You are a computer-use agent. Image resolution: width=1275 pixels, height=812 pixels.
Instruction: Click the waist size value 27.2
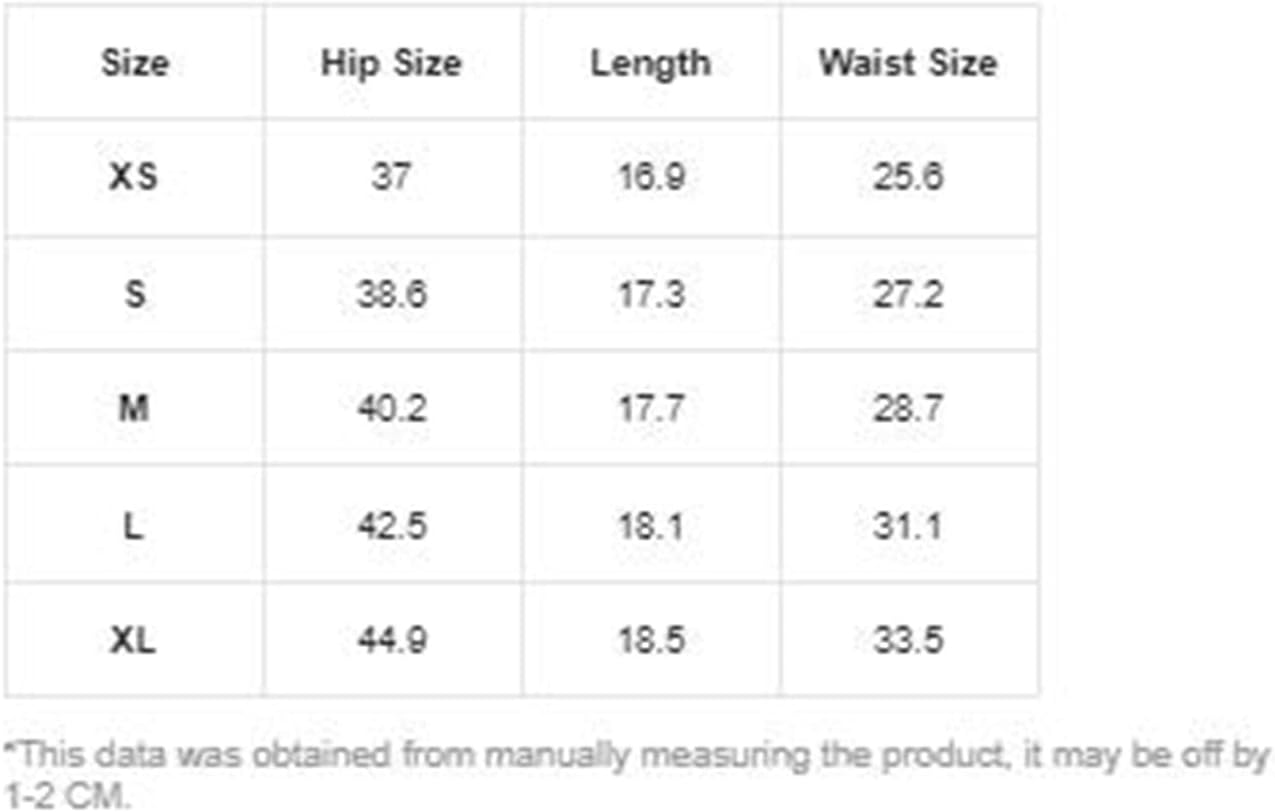(x=908, y=295)
